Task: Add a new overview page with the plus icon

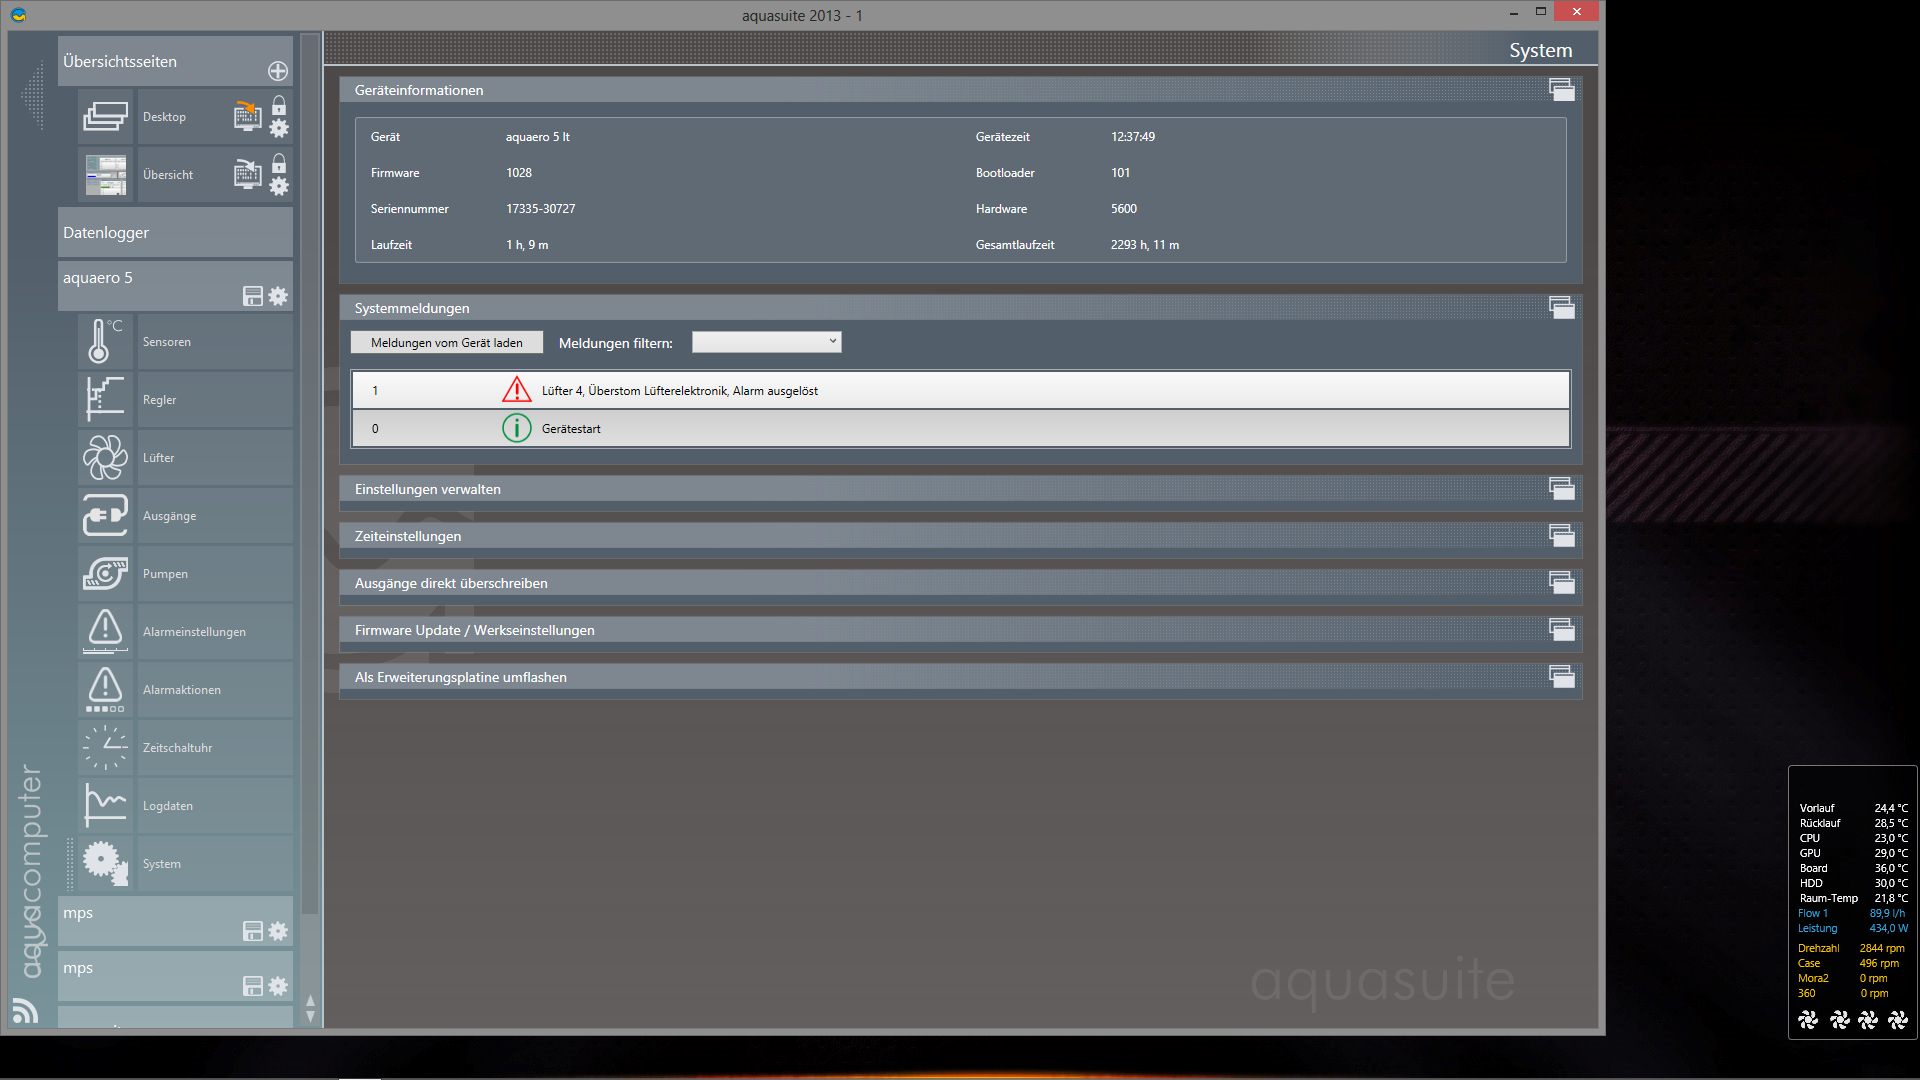Action: coord(278,71)
